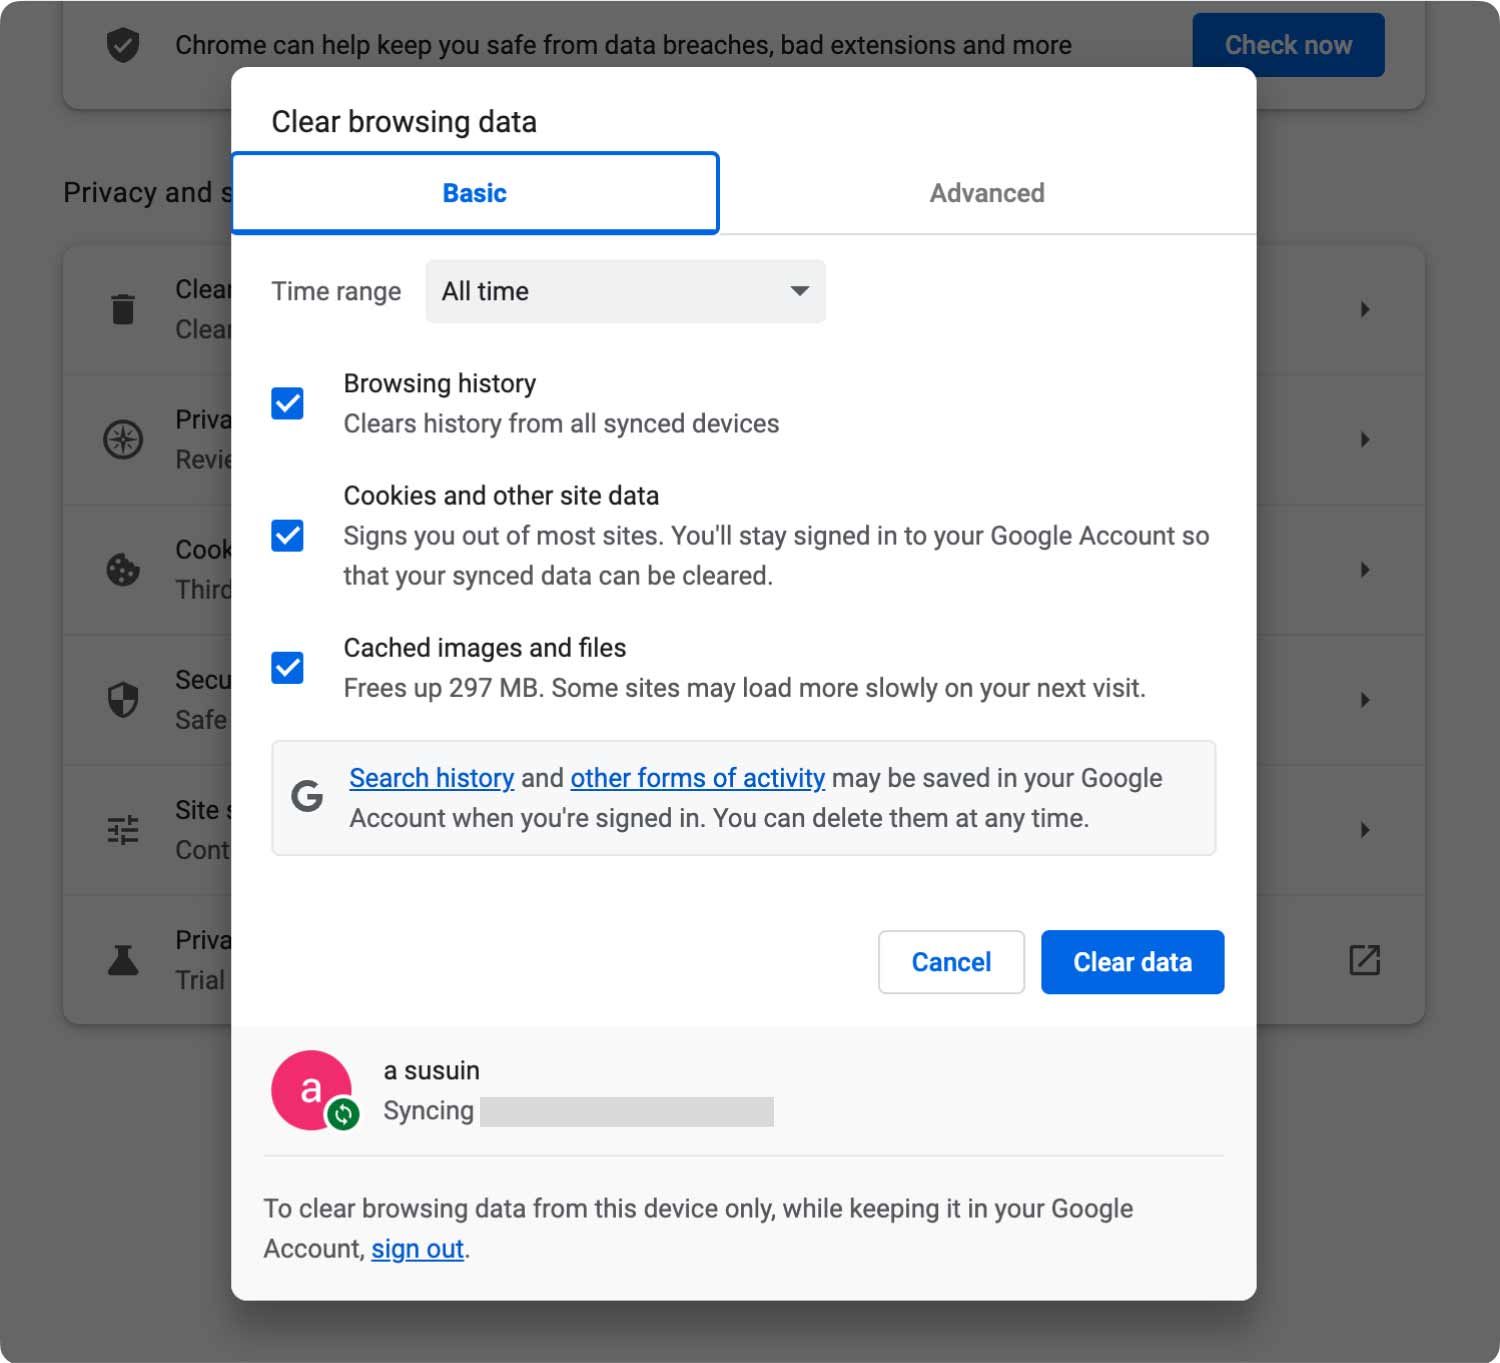The image size is (1500, 1363).
Task: Switch to the Advanced tab
Action: click(987, 193)
